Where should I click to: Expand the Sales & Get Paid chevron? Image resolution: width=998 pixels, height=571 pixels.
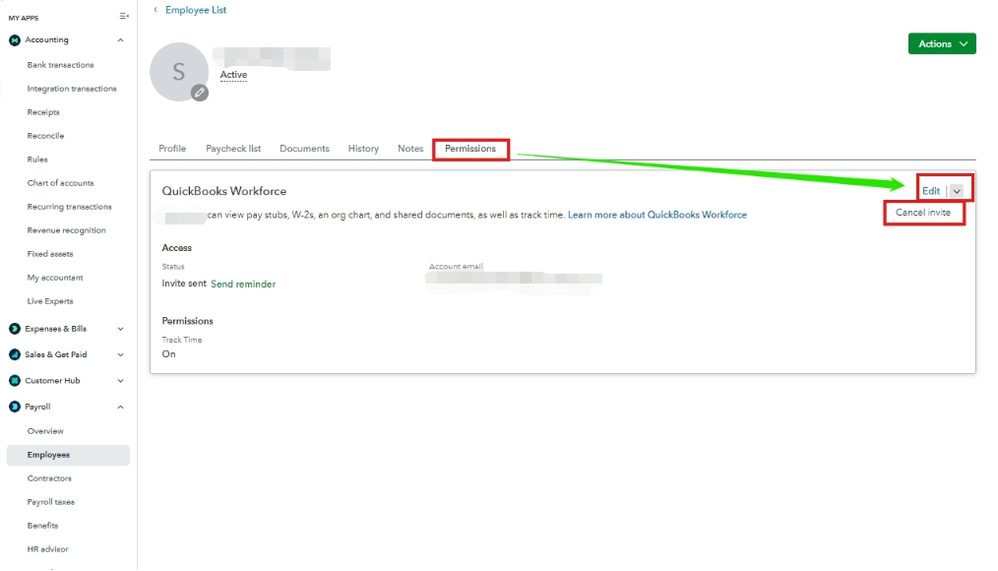[x=120, y=355]
